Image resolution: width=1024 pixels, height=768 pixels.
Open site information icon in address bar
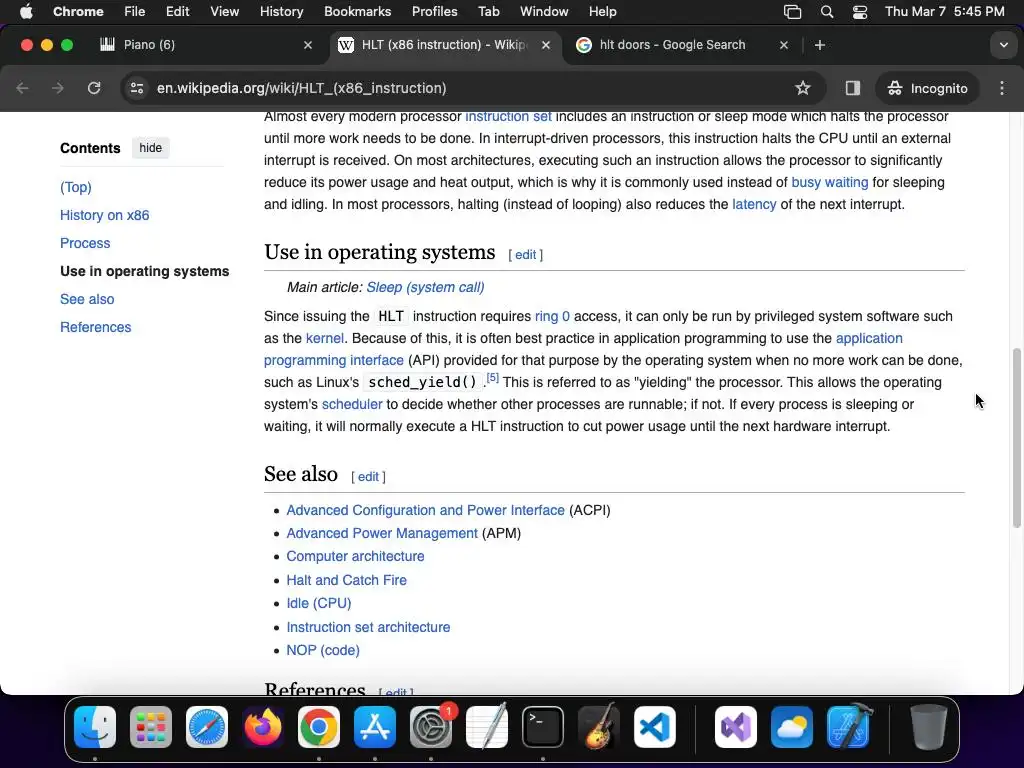(x=136, y=88)
